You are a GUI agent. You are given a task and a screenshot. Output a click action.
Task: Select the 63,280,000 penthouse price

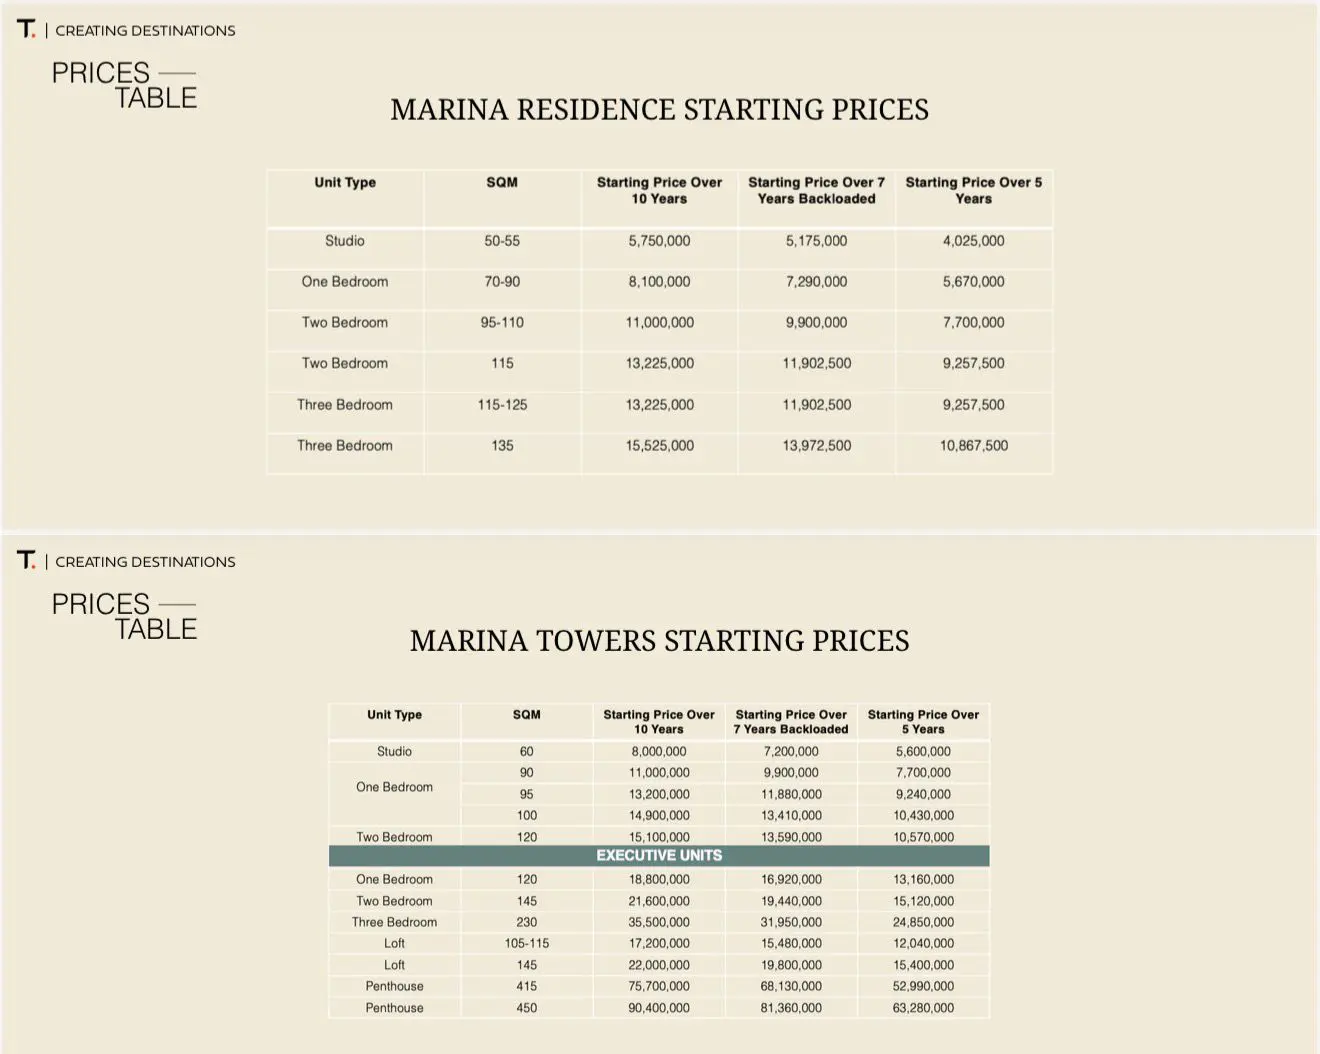coord(923,1008)
